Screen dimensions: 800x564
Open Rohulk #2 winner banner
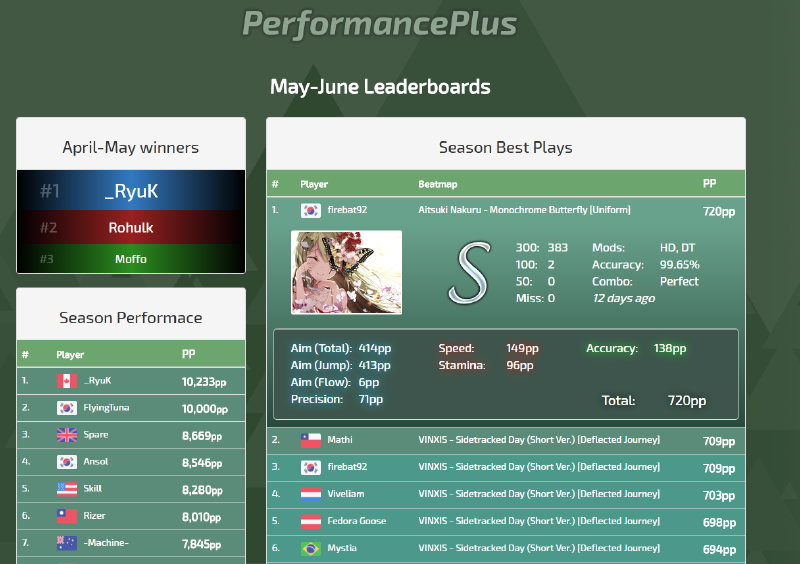point(131,227)
